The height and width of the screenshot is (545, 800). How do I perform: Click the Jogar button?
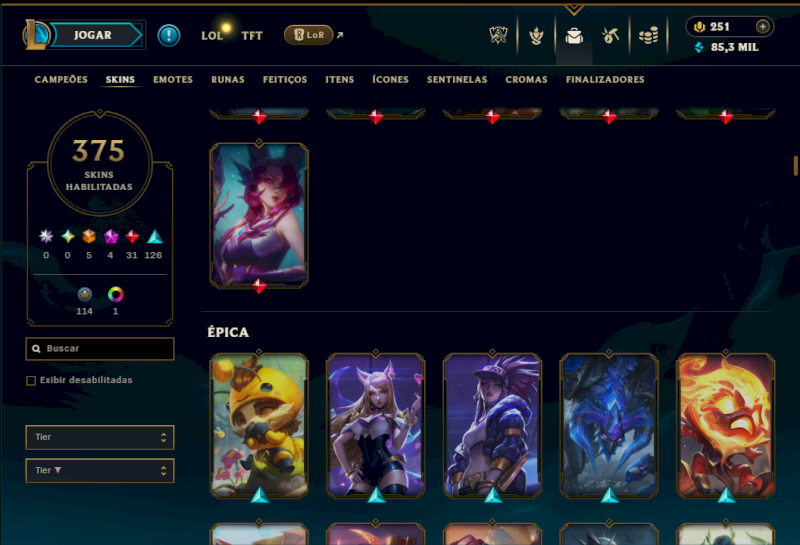93,35
